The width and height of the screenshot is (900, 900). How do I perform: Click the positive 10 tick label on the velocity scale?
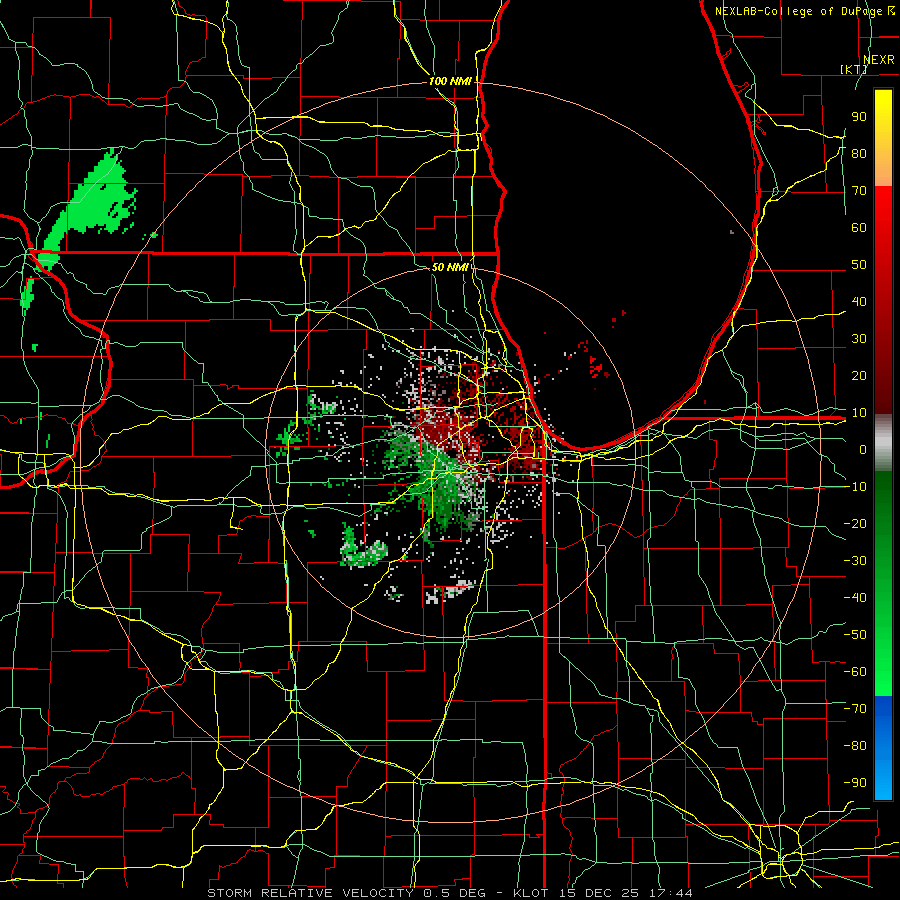[x=859, y=413]
